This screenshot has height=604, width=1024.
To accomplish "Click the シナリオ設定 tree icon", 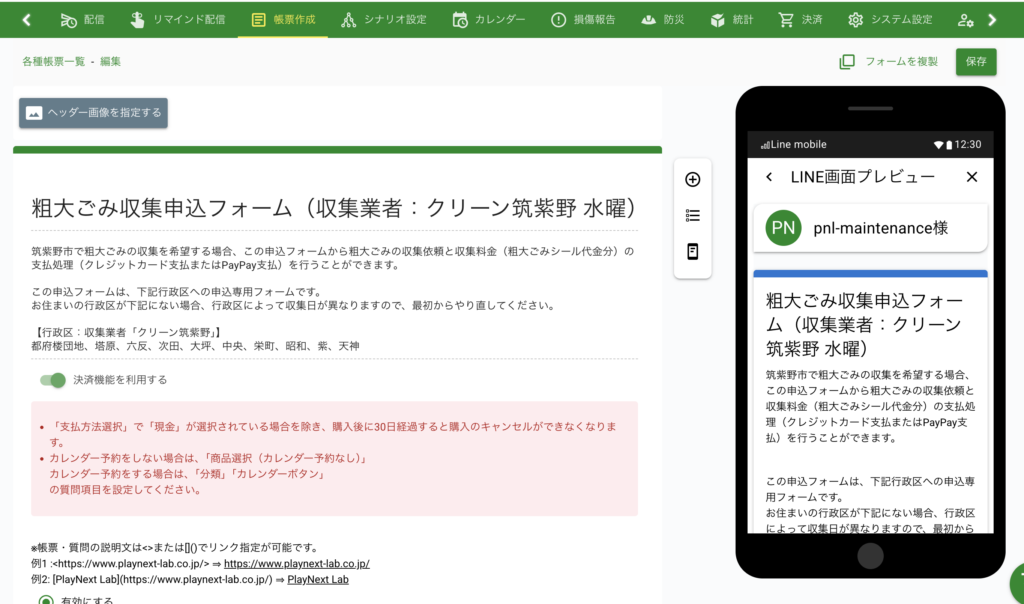I will 349,20.
